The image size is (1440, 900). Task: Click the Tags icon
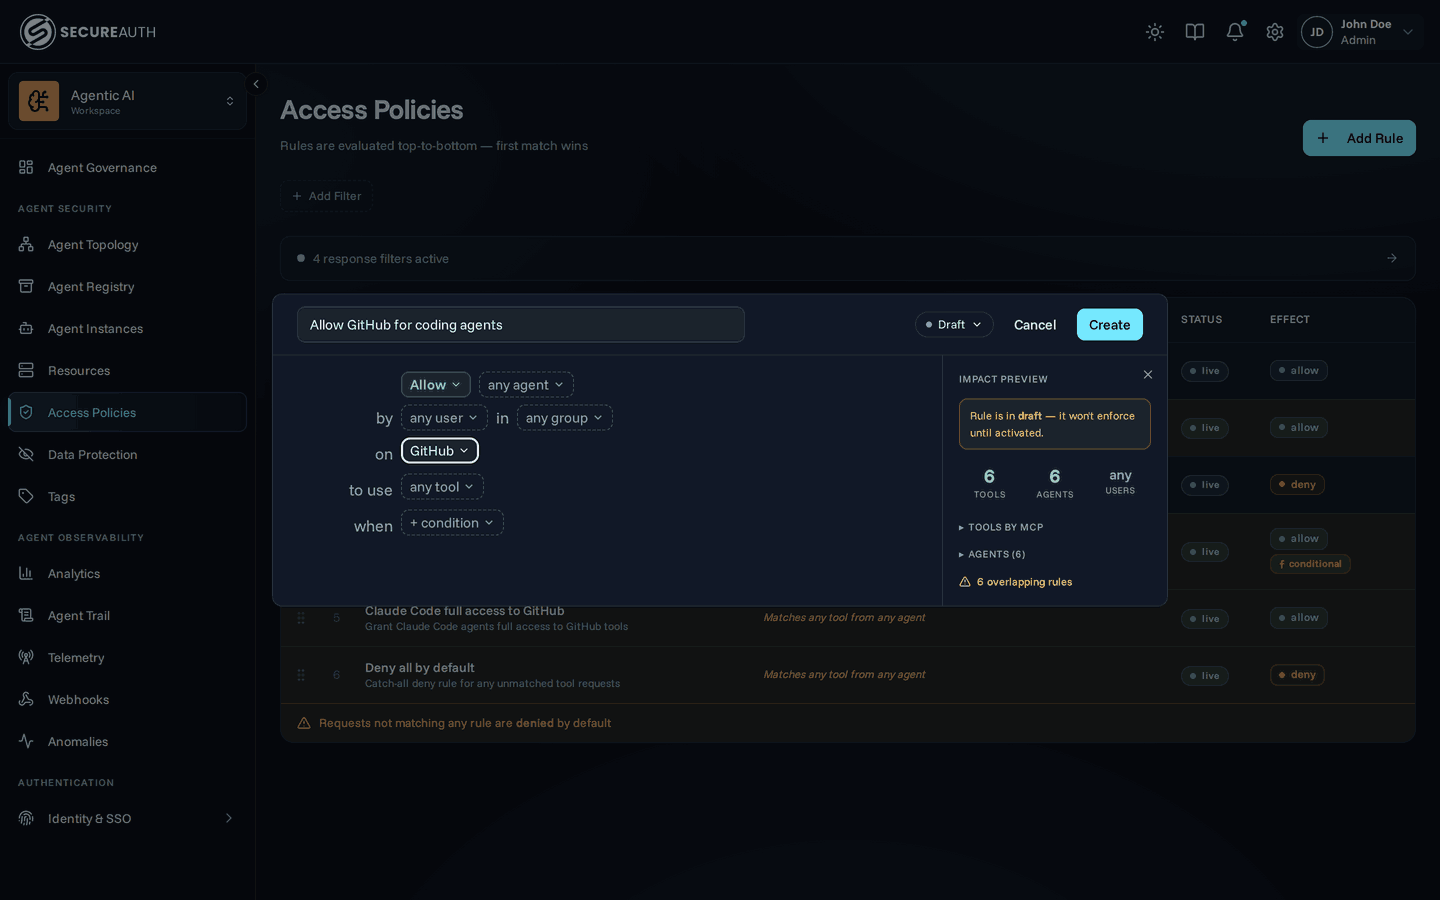[x=26, y=496]
